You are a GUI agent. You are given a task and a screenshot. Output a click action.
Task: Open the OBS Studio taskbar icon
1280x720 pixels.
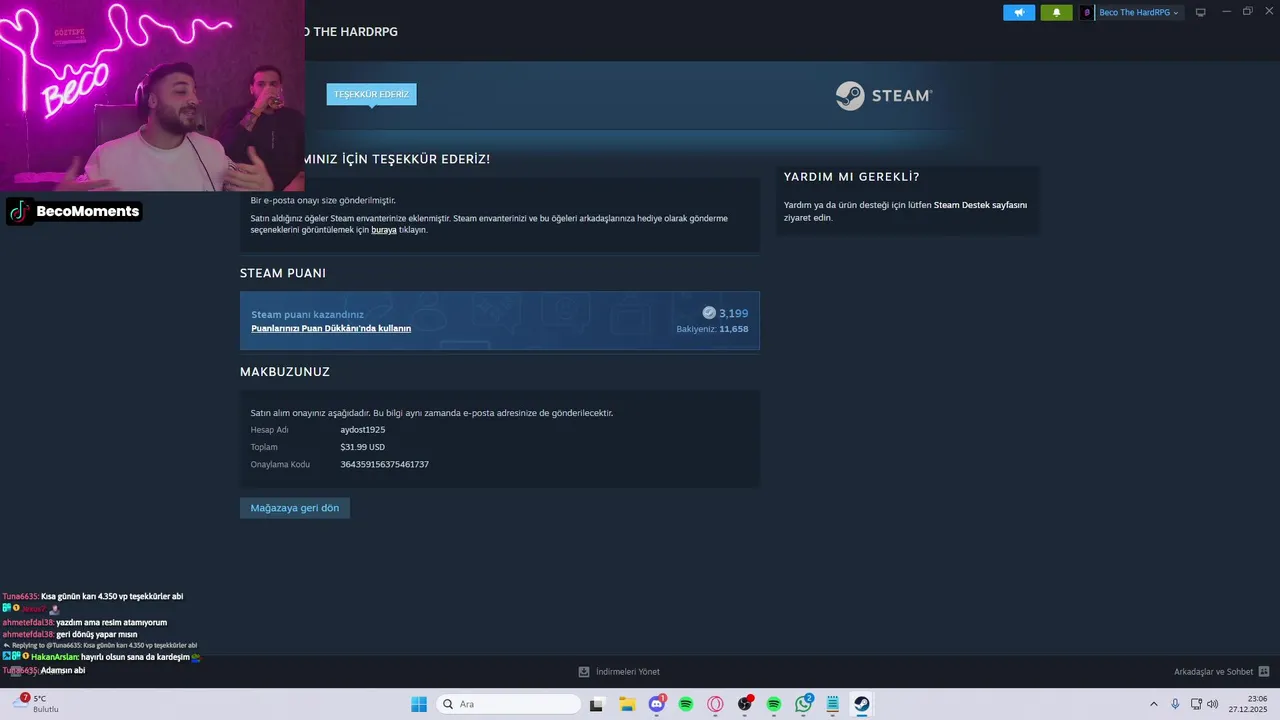tap(745, 704)
